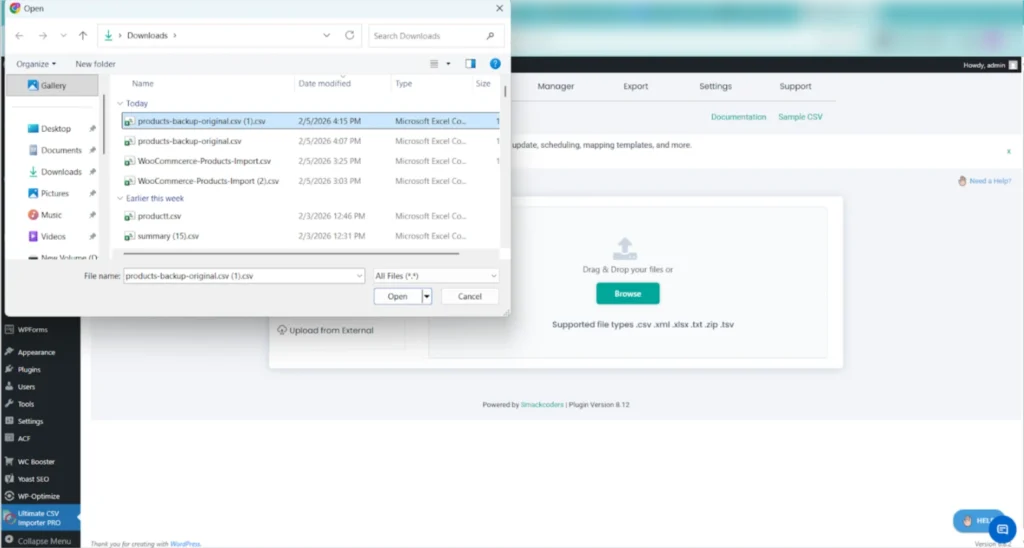Refresh the Downloads folder listing
Image resolution: width=1024 pixels, height=548 pixels.
(x=349, y=35)
